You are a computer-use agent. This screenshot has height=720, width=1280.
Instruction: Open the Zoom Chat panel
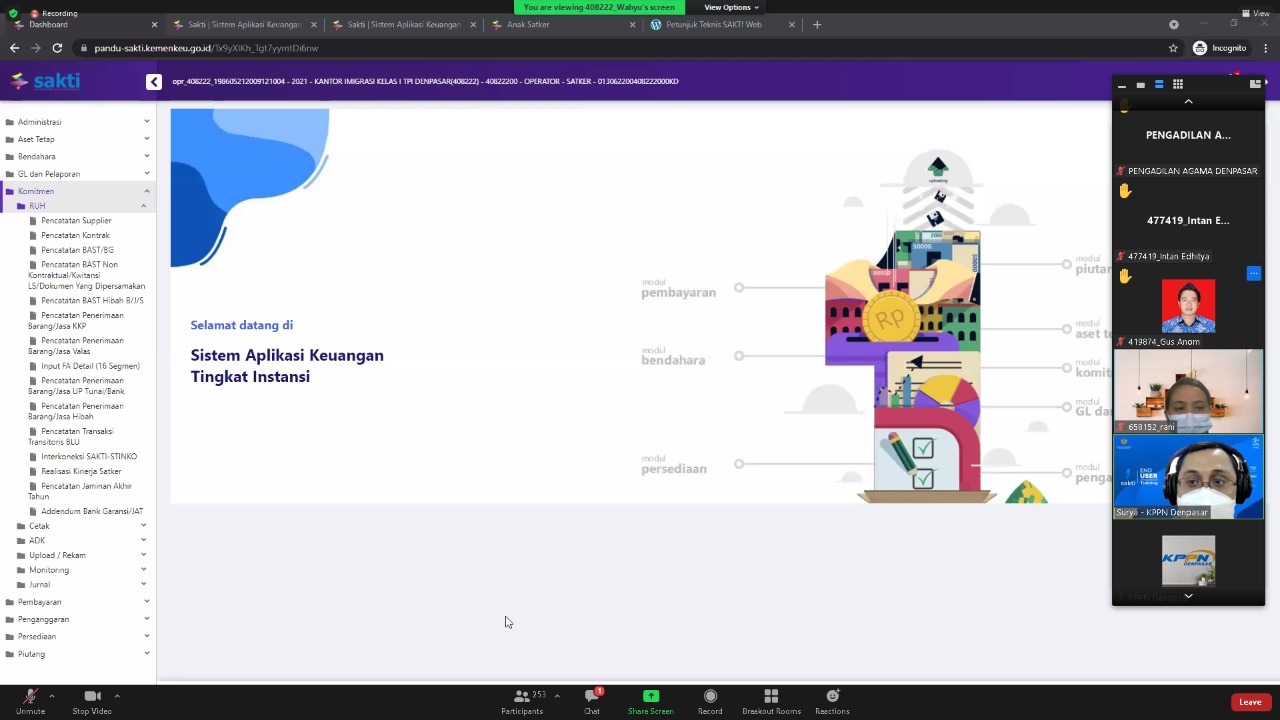pos(592,697)
